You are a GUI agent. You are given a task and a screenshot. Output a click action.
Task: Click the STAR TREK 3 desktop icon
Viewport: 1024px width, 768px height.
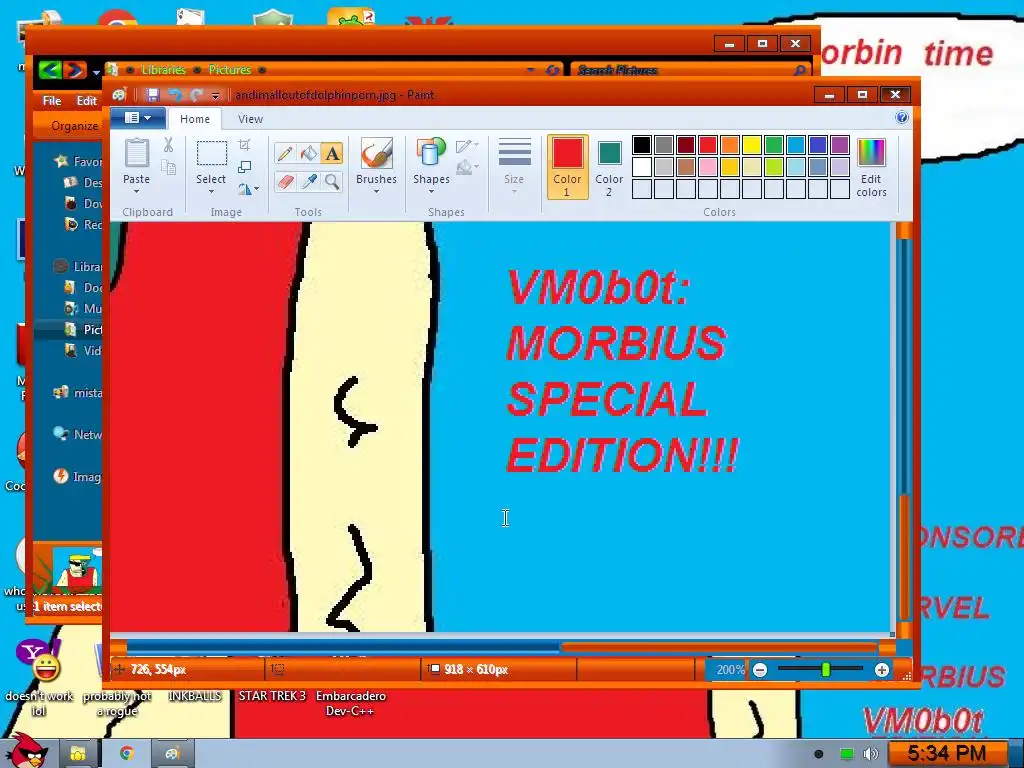[x=272, y=696]
